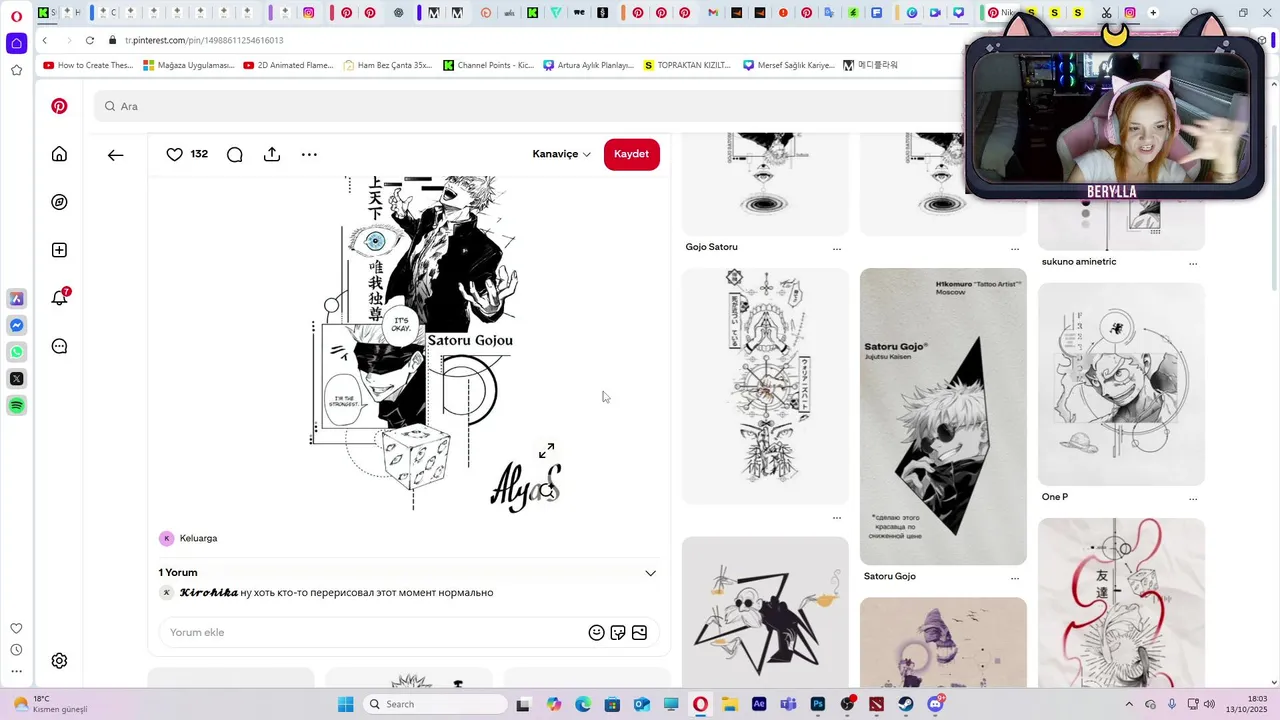This screenshot has height=720, width=1280.
Task: Open 'TOPRAKTAN KIZILT...' bookmark
Action: (x=688, y=65)
